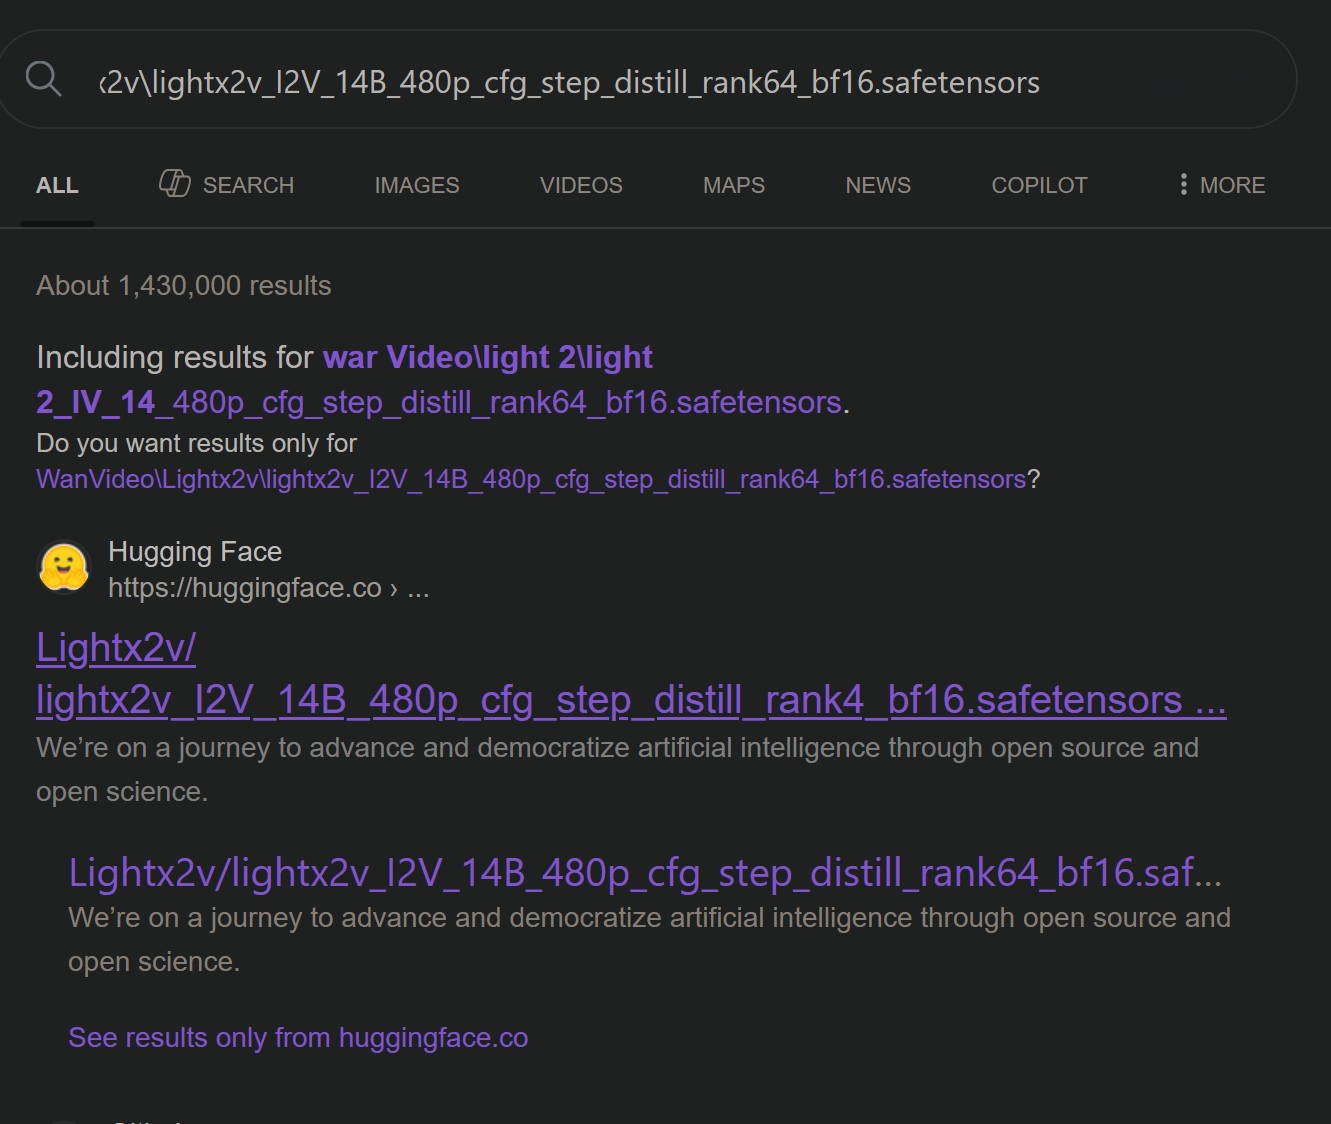1331x1124 pixels.
Task: Open the IMAGES tab
Action: click(417, 186)
